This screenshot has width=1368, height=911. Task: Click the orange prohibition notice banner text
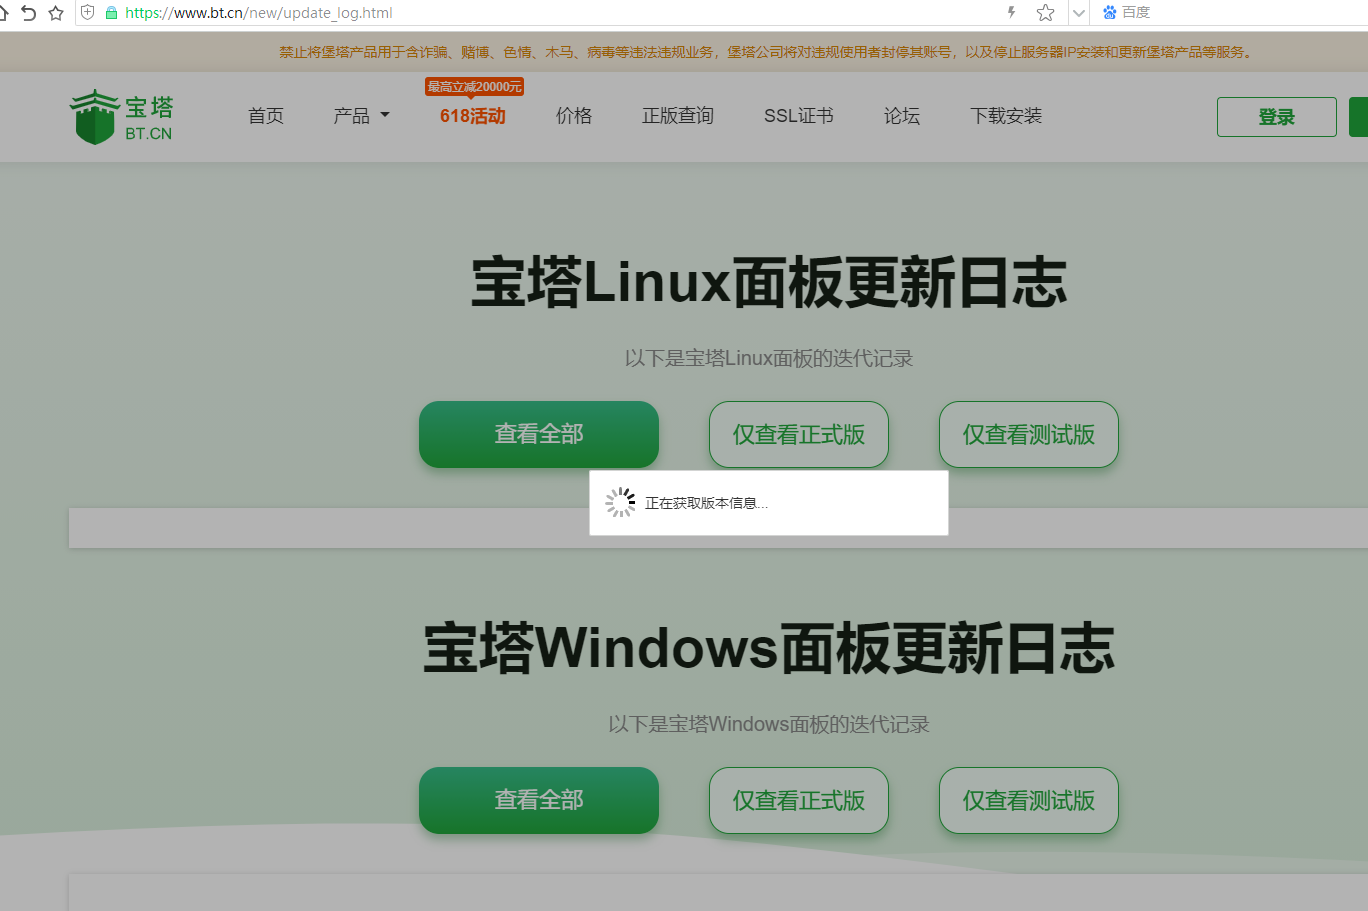pyautogui.click(x=766, y=52)
